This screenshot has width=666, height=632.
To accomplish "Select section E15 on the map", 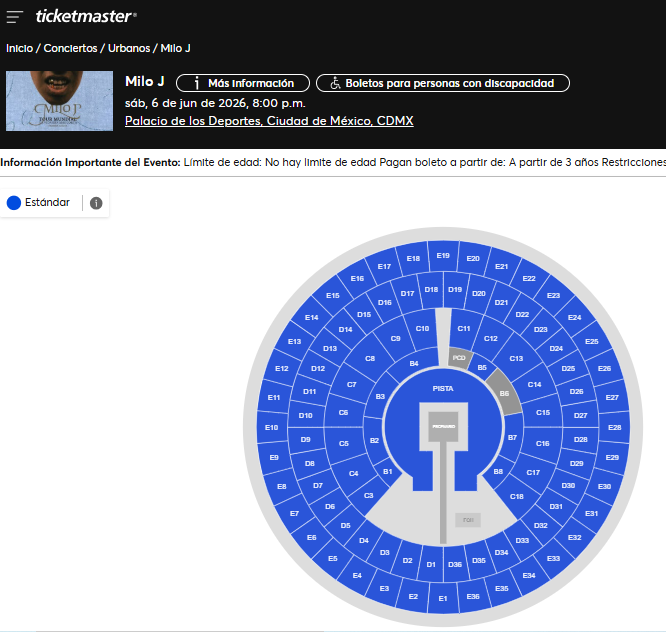I will (x=333, y=295).
